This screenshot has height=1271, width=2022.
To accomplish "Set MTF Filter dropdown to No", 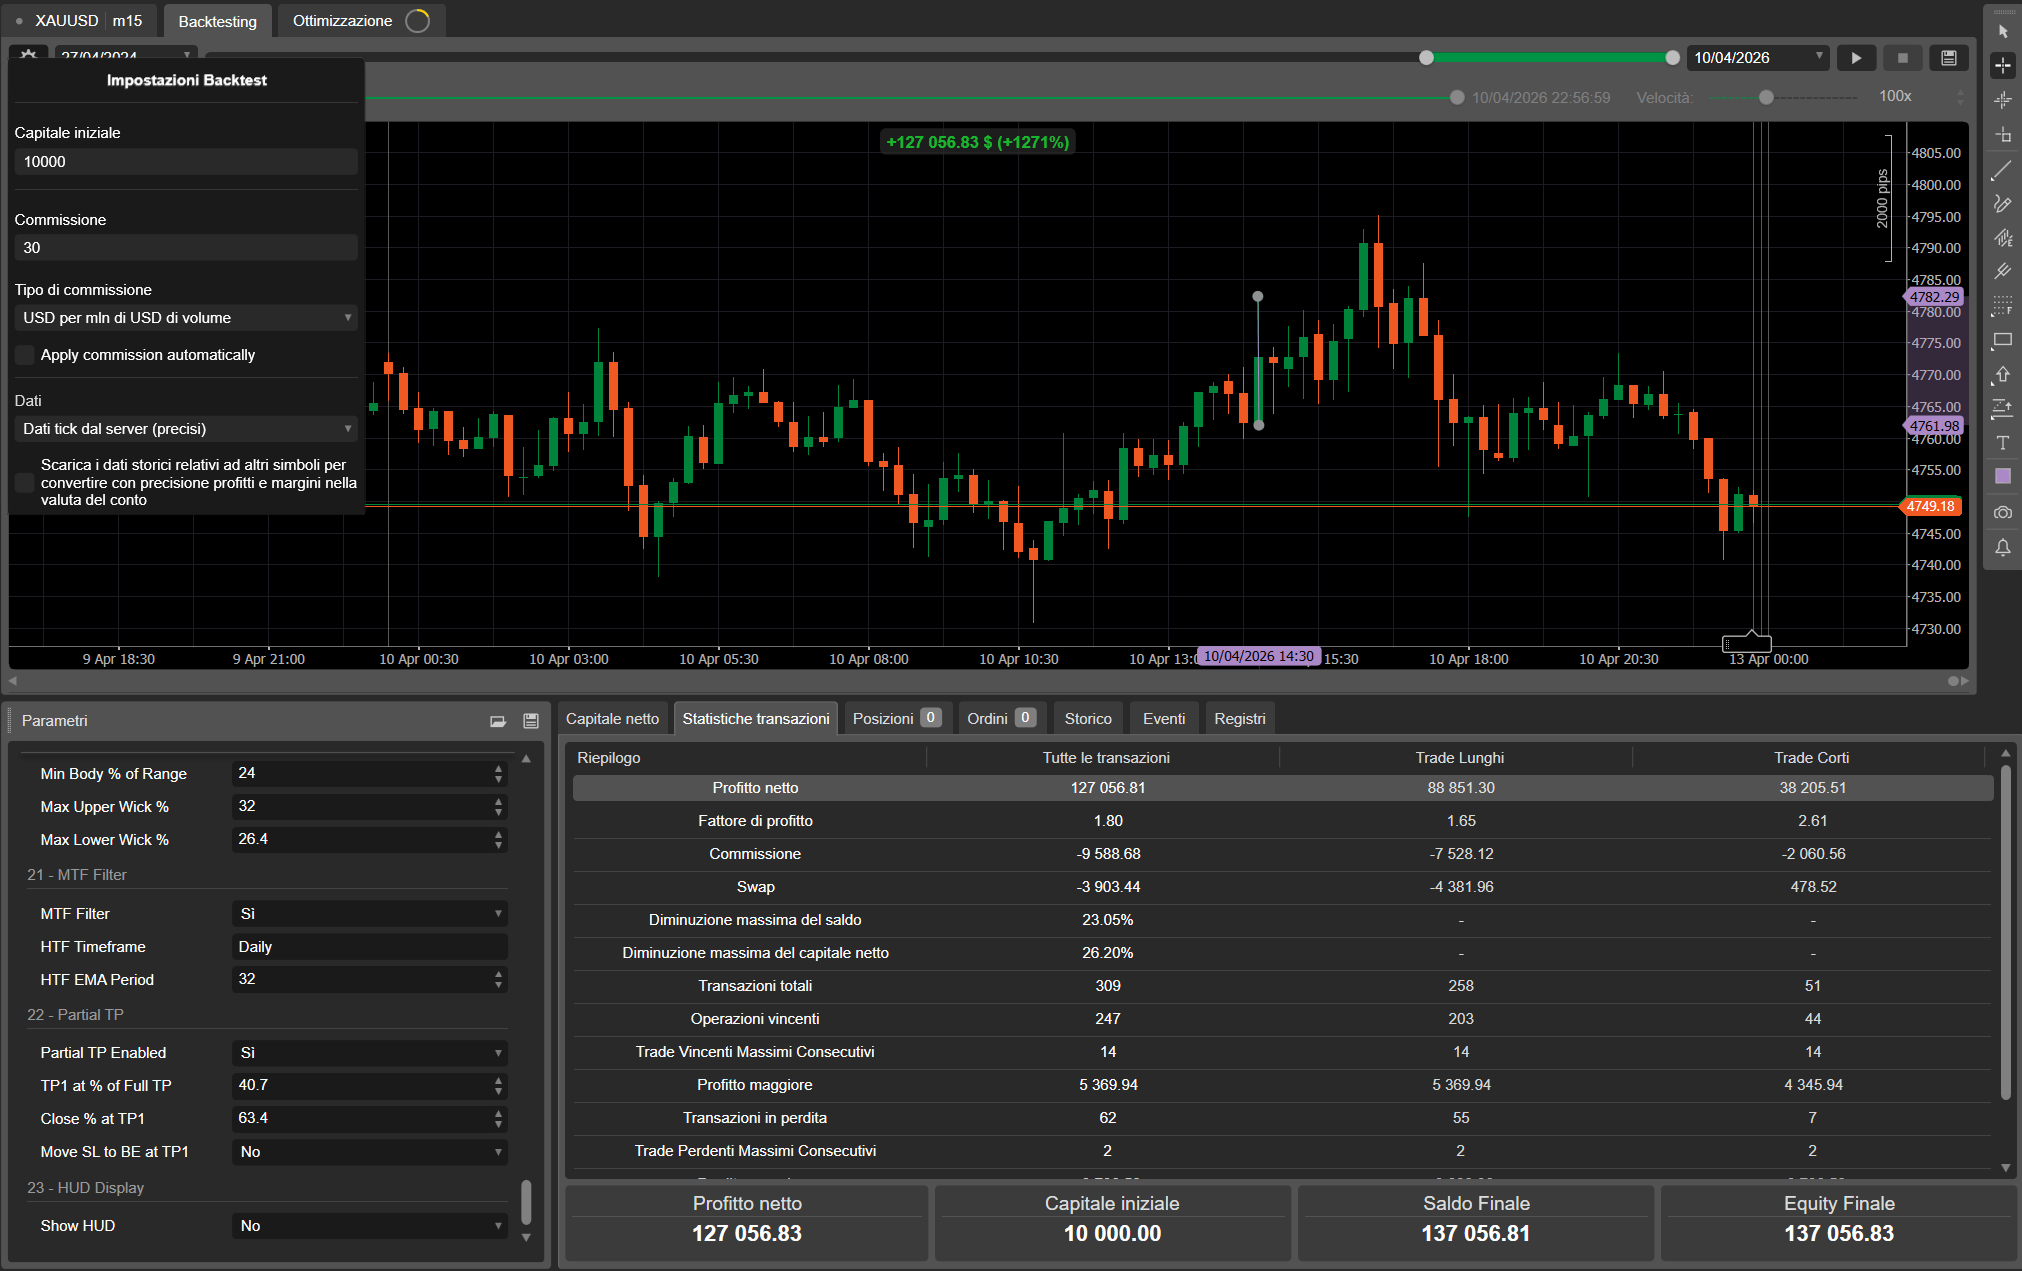I will coord(369,913).
